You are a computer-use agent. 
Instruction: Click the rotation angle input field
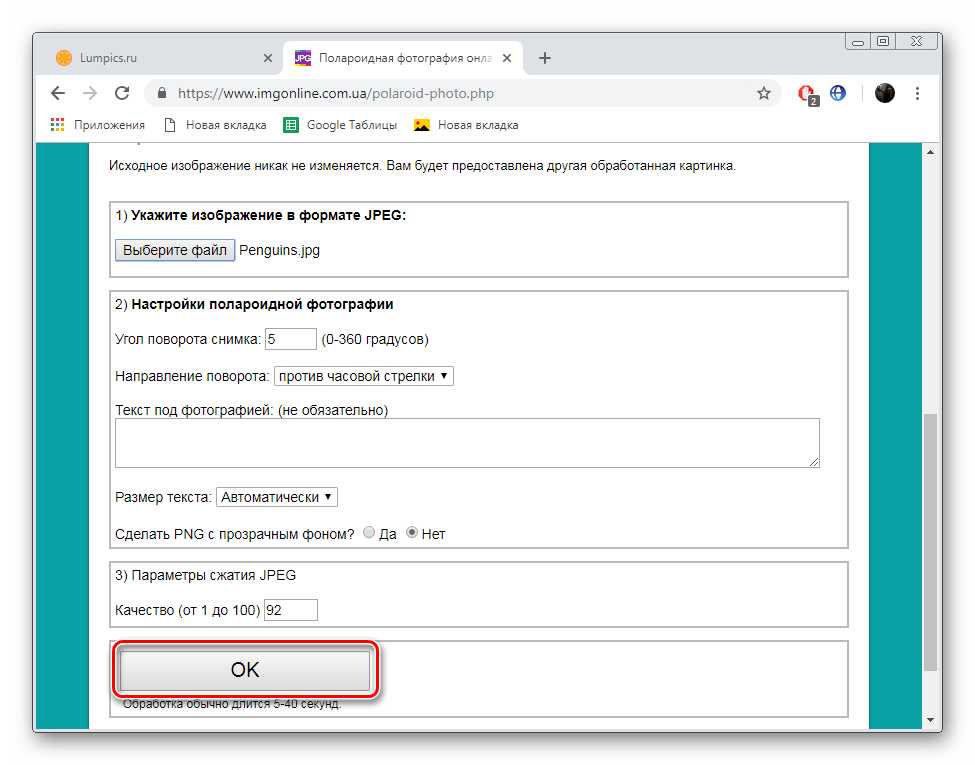pyautogui.click(x=291, y=339)
